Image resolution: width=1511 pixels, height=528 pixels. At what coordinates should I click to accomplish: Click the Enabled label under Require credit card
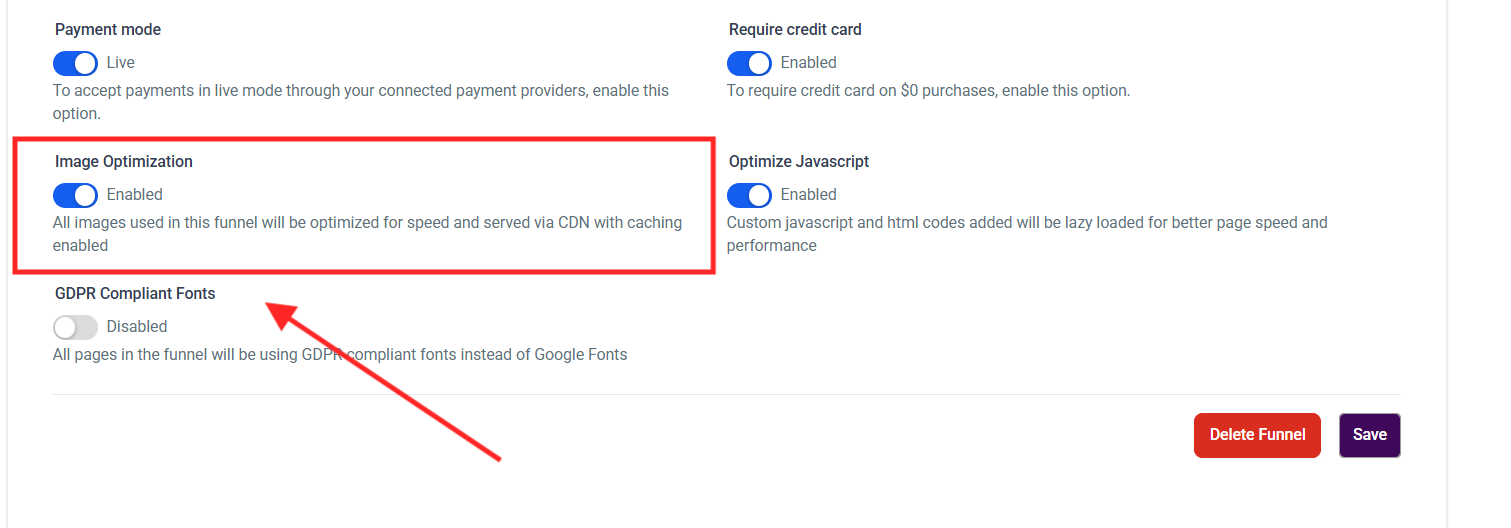(808, 63)
